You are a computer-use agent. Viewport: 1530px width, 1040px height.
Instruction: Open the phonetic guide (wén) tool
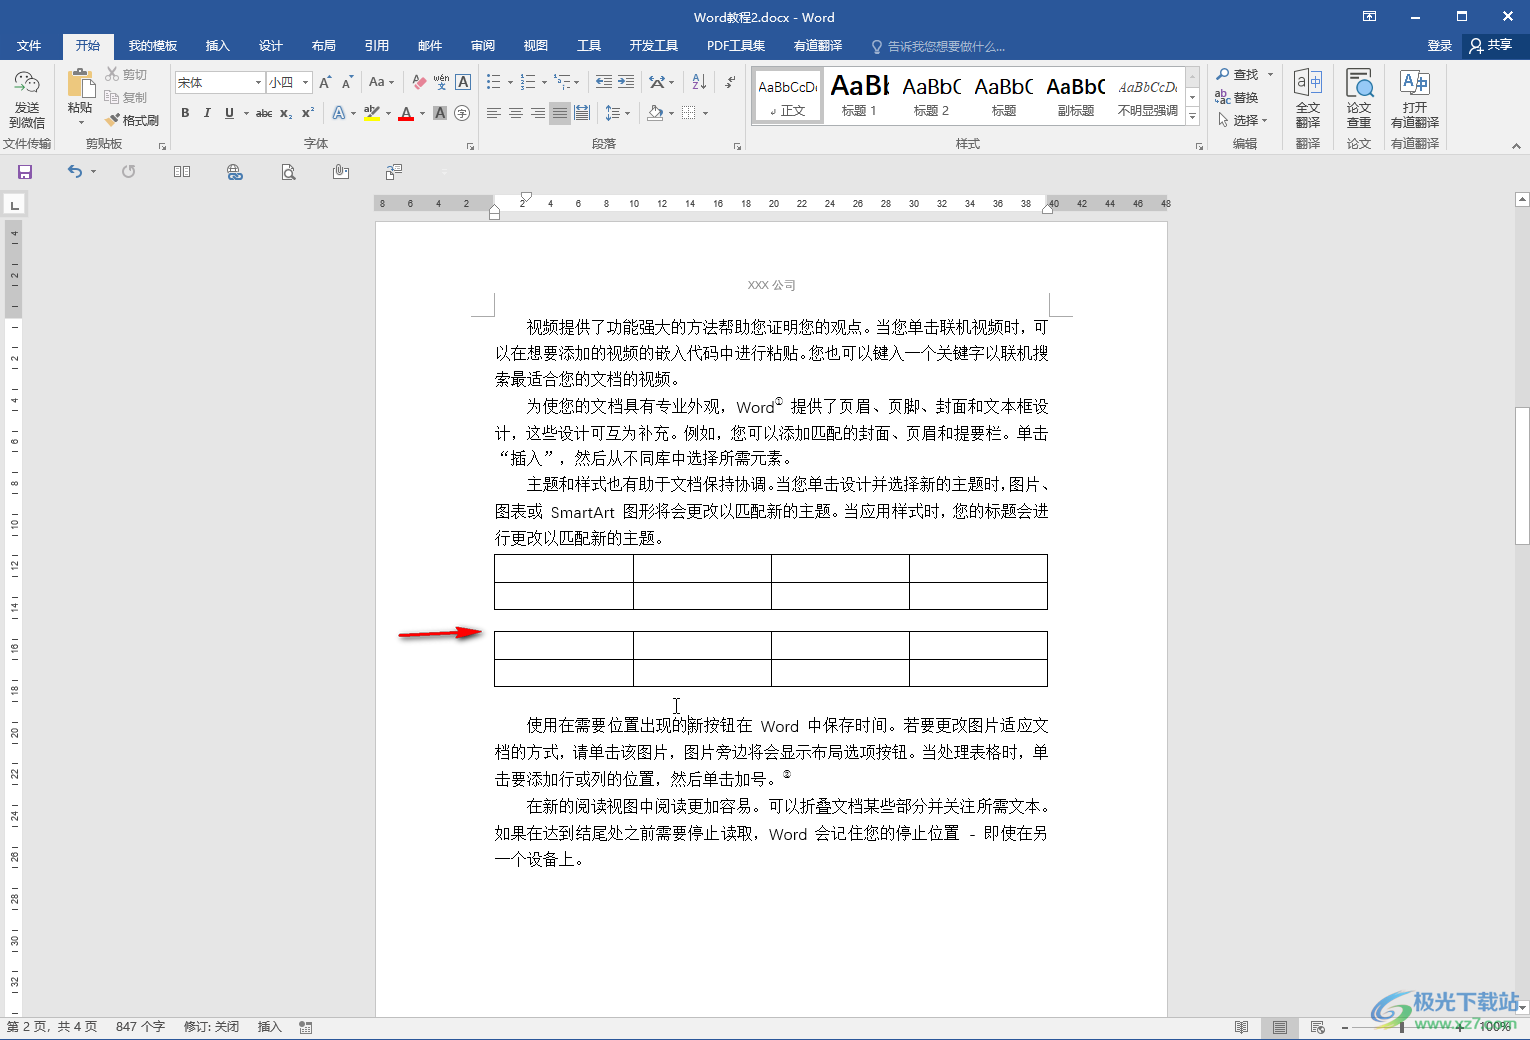click(441, 83)
